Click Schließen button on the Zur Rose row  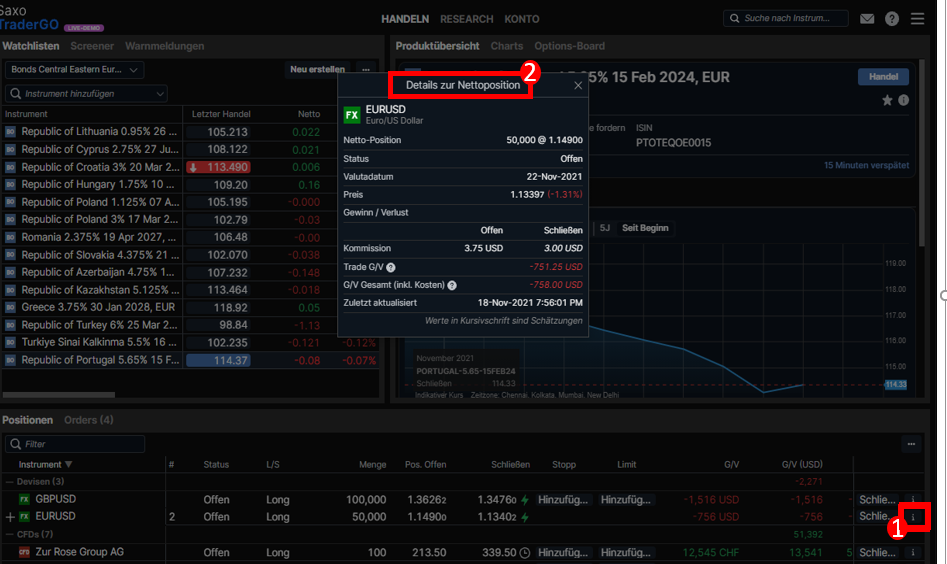point(878,553)
